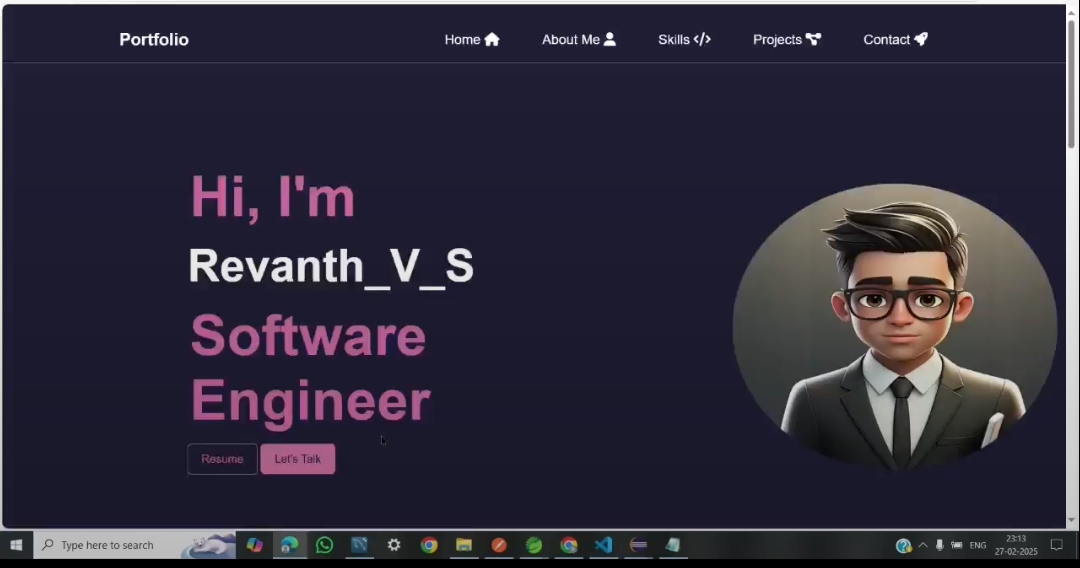Open the Eclipse IDE taskbar icon
Image resolution: width=1080 pixels, height=568 pixels.
638,545
